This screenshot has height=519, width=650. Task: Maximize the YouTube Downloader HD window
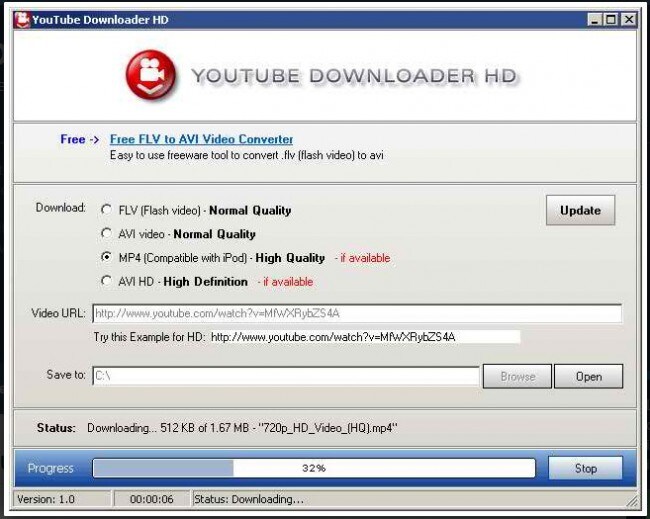point(611,19)
